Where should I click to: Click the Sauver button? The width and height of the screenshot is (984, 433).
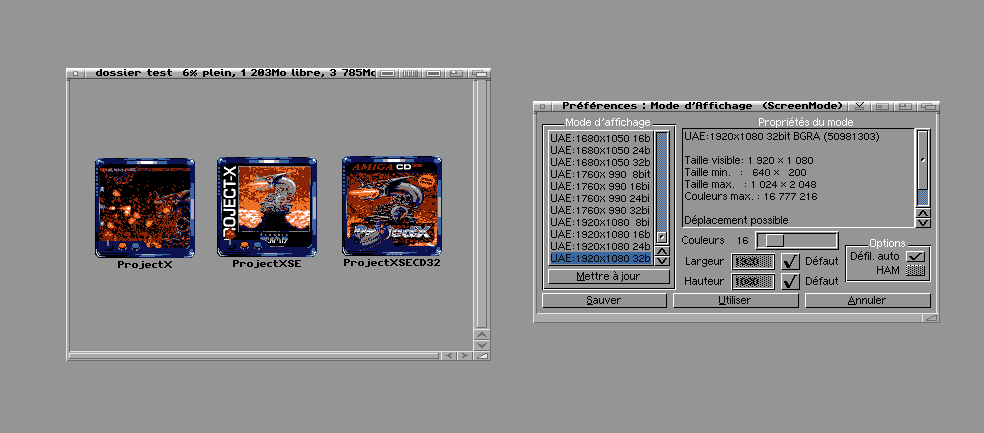(x=604, y=301)
